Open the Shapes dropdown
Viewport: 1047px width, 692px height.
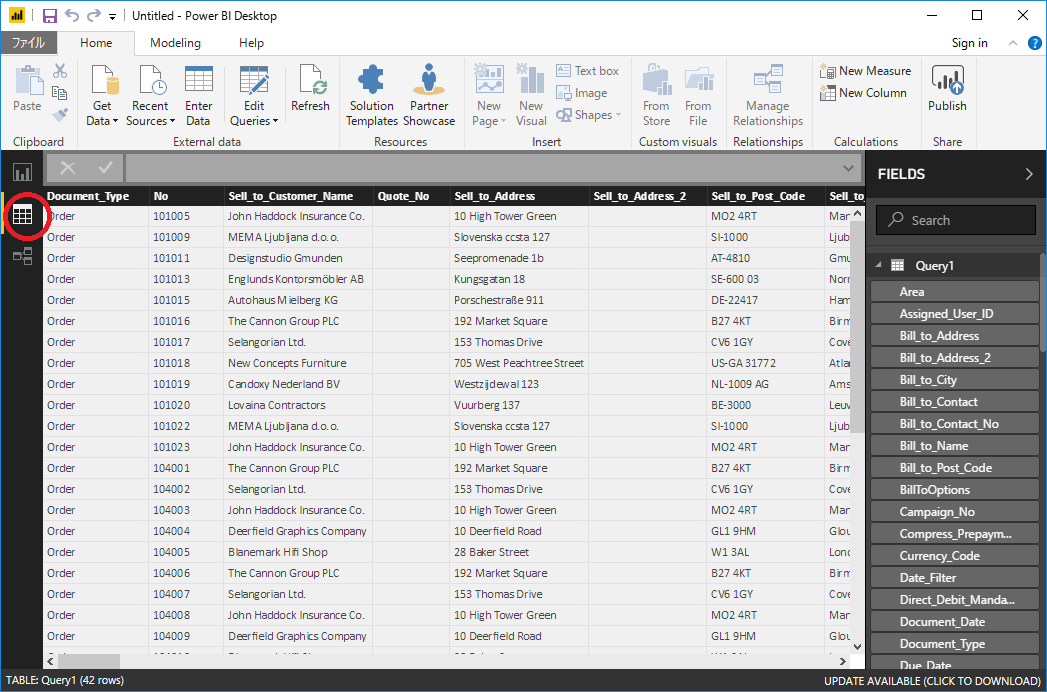589,115
